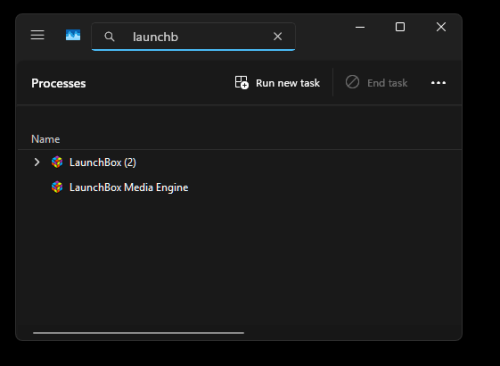Open the three-dot more options menu
The height and width of the screenshot is (366, 500).
tap(438, 83)
